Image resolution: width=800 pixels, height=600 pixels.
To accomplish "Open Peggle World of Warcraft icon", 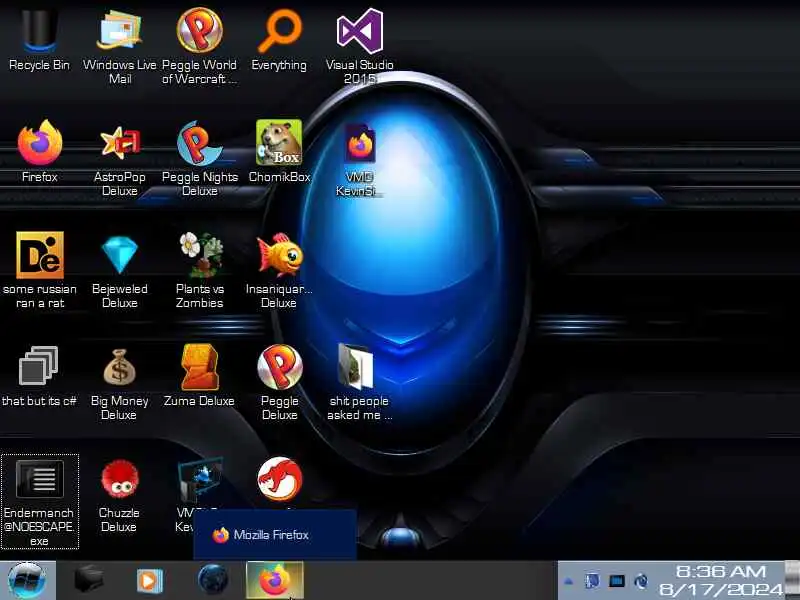I will click(x=199, y=30).
